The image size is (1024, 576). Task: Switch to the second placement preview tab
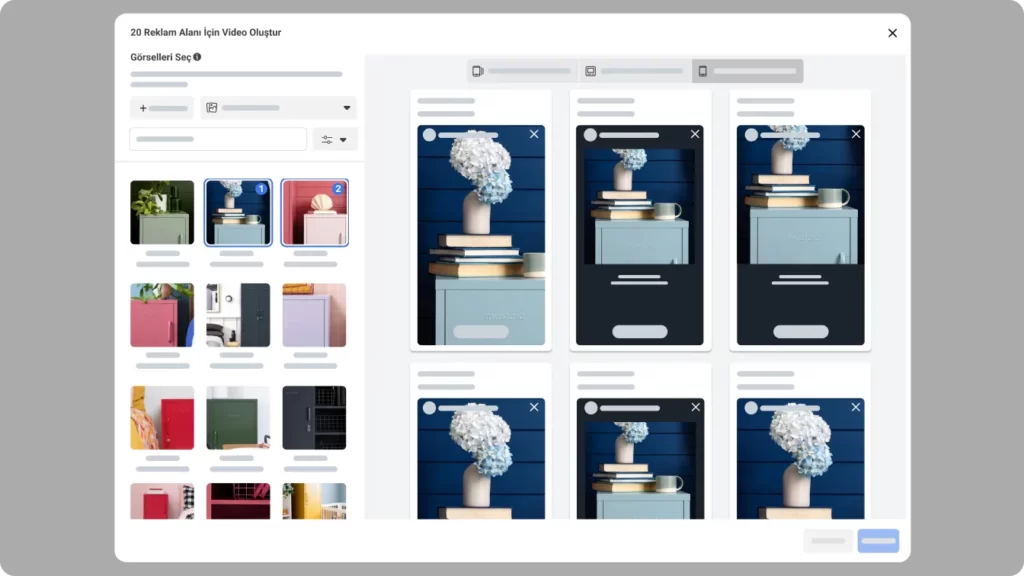coord(635,71)
